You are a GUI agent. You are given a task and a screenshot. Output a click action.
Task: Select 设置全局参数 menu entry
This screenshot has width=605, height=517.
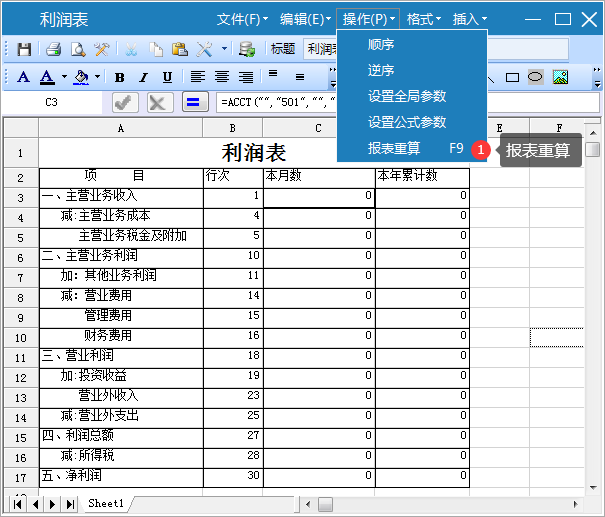click(x=412, y=96)
